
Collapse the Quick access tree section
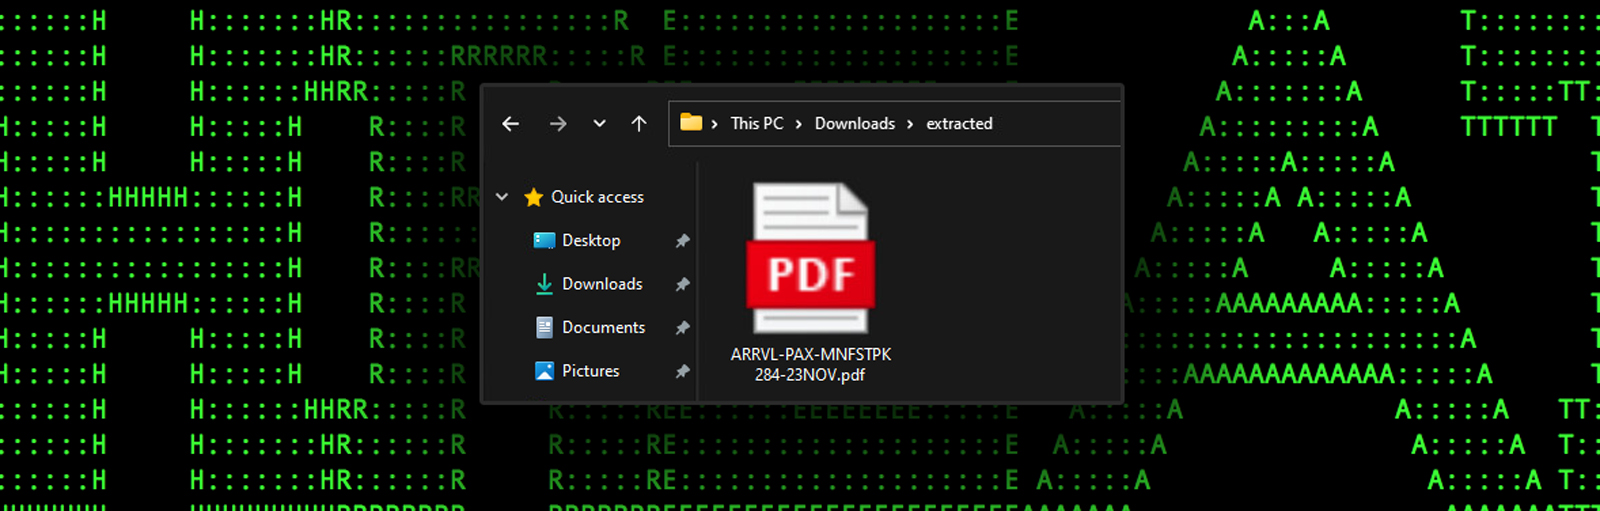pos(502,197)
